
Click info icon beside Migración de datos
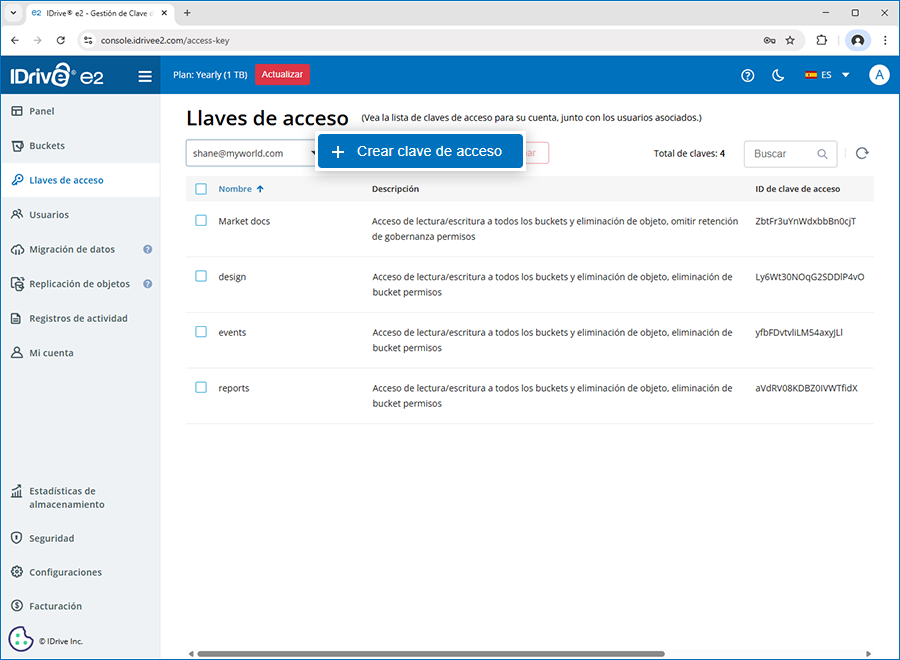[x=147, y=249]
